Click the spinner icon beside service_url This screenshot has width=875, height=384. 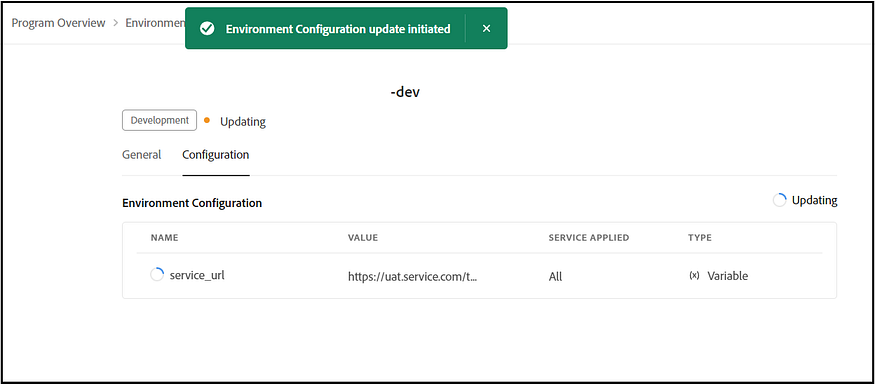coord(157,275)
